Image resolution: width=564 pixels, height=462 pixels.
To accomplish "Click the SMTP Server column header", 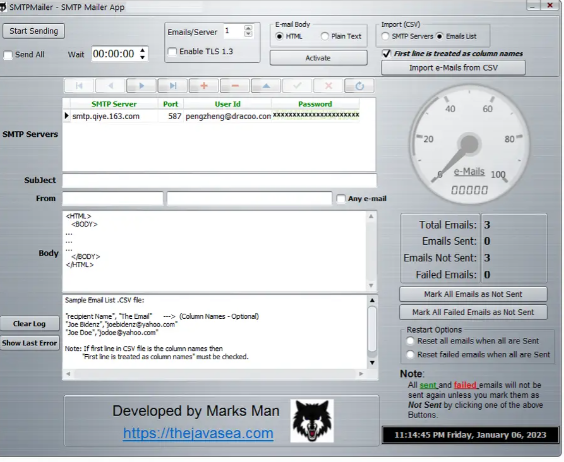I will (114, 104).
